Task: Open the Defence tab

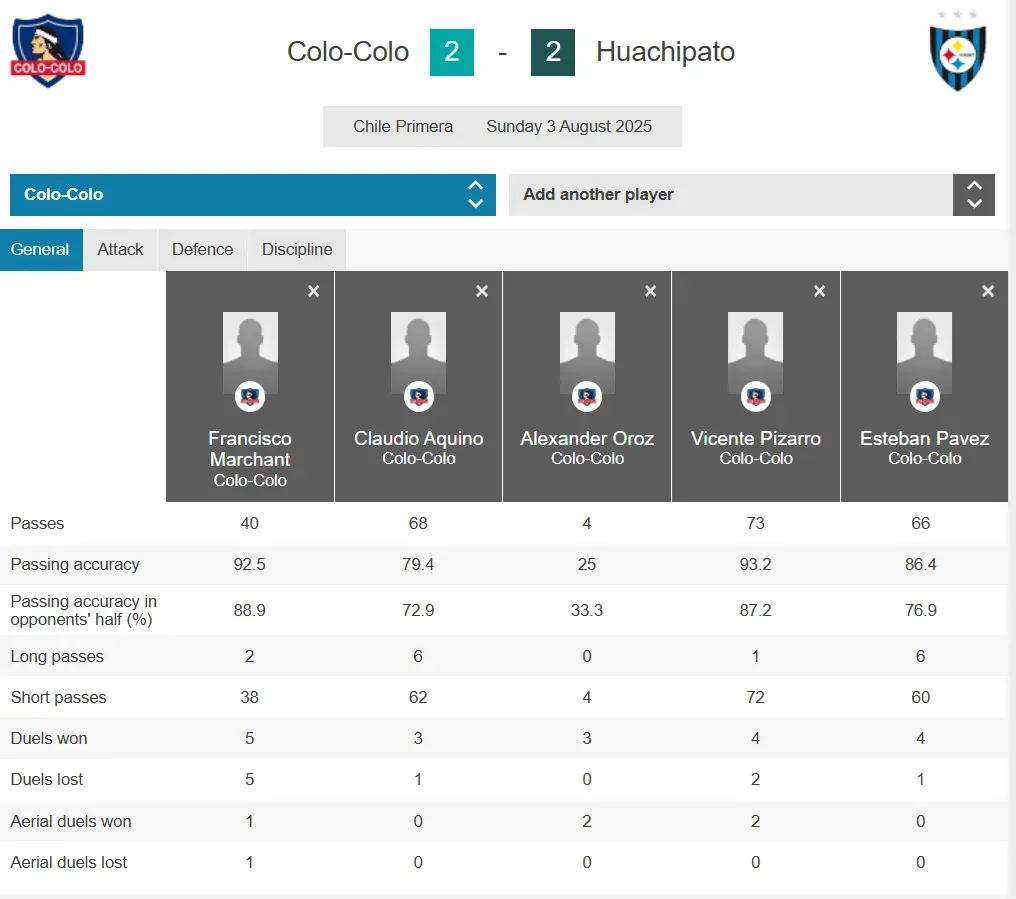Action: pyautogui.click(x=202, y=250)
